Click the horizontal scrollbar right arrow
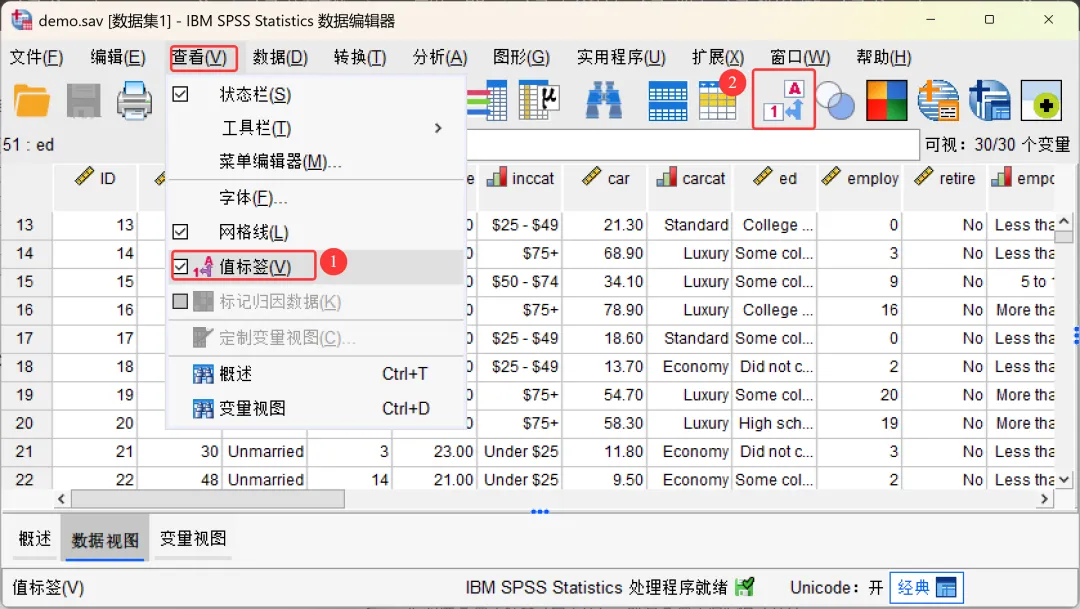 (x=1044, y=499)
